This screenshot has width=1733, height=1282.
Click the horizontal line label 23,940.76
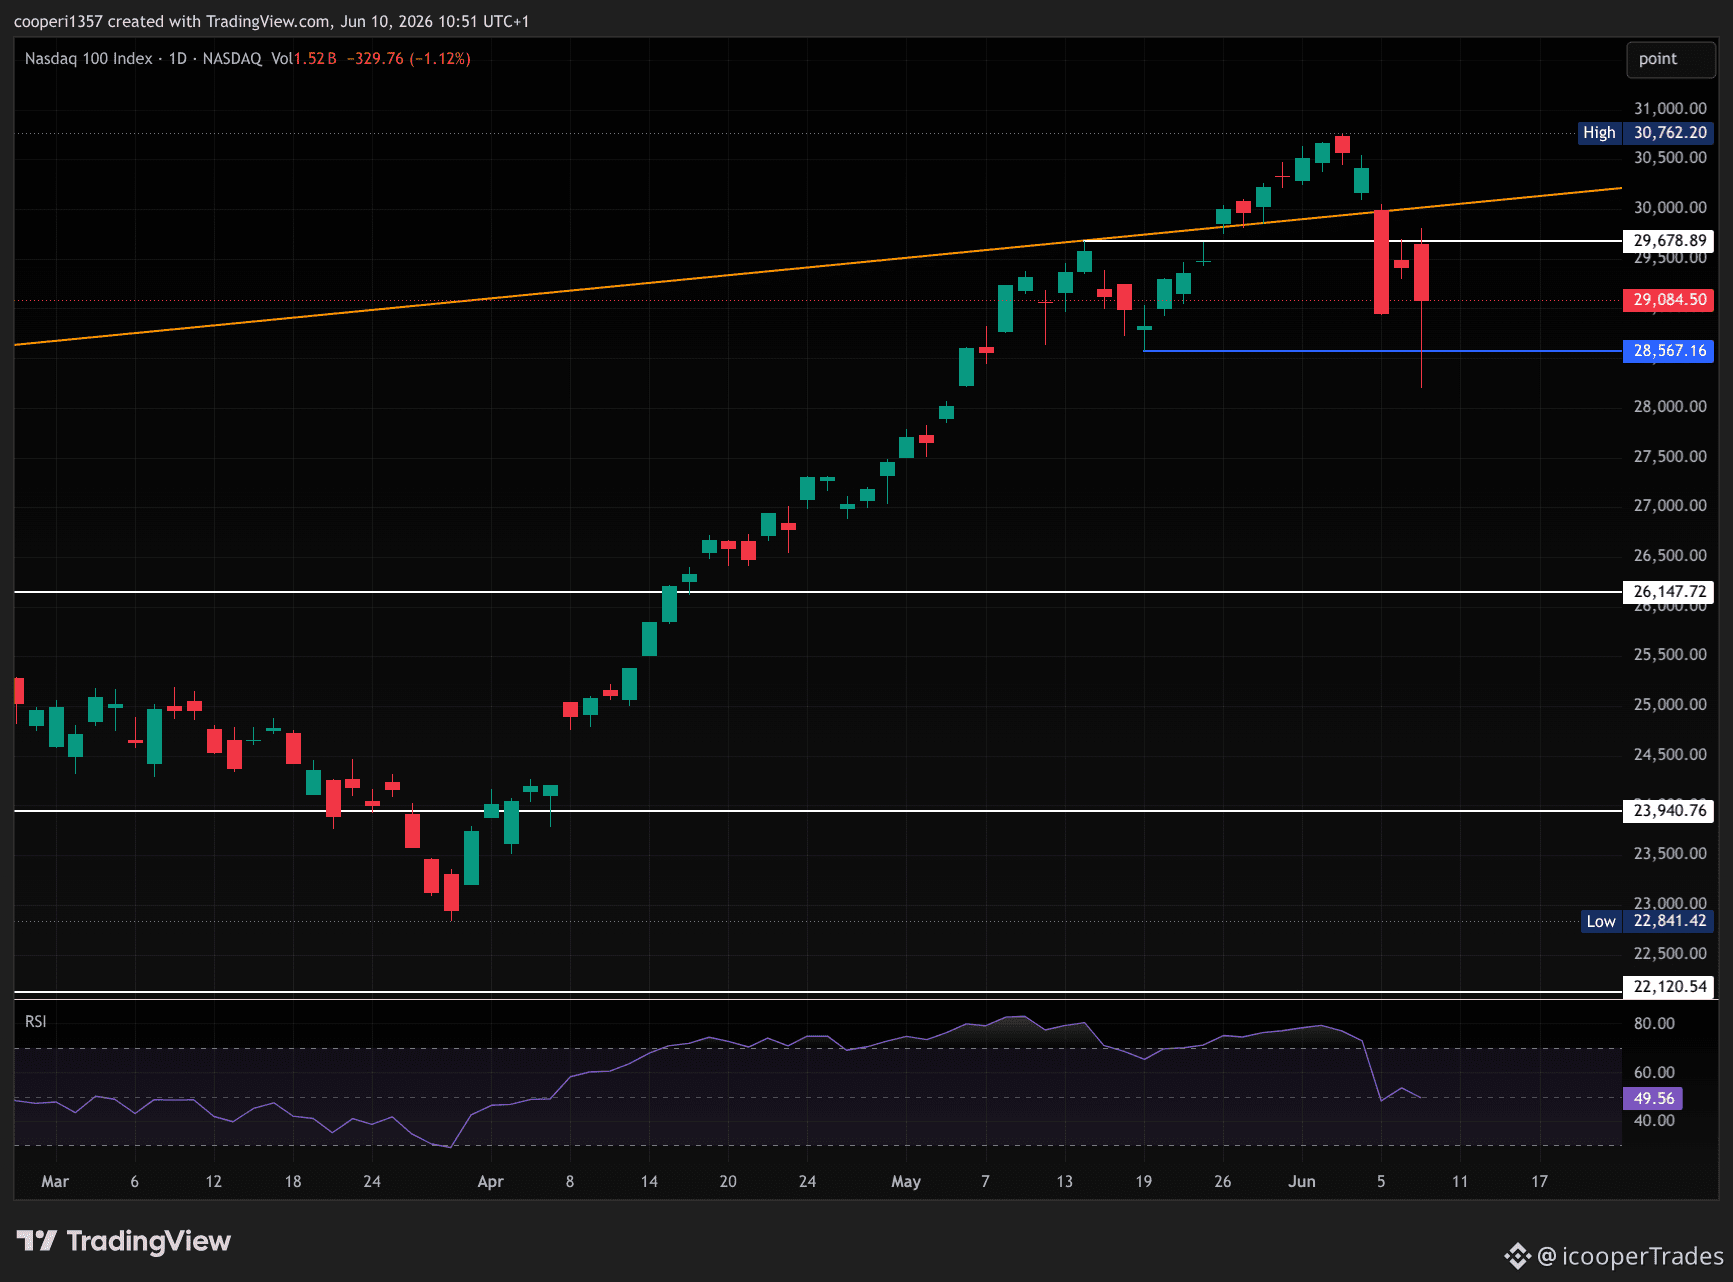click(1669, 811)
